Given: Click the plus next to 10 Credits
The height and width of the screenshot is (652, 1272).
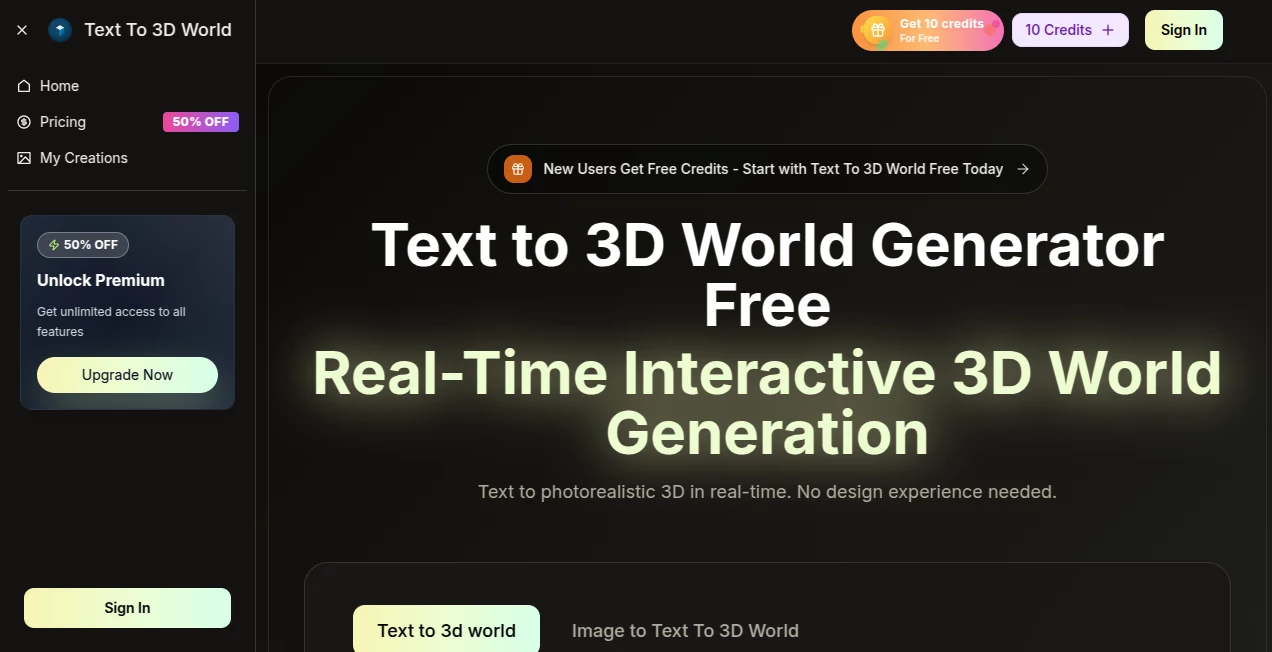Looking at the screenshot, I should tap(1108, 29).
